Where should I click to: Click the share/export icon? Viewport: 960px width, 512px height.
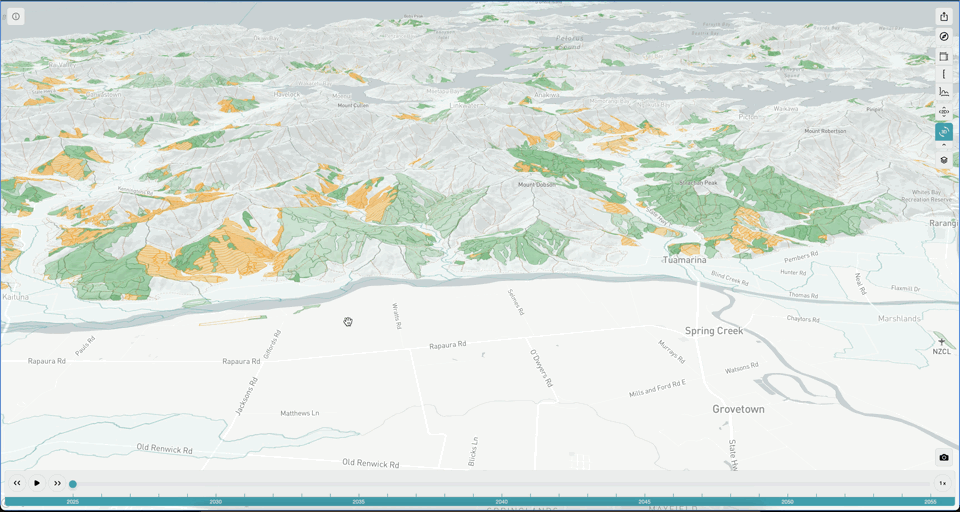(944, 17)
